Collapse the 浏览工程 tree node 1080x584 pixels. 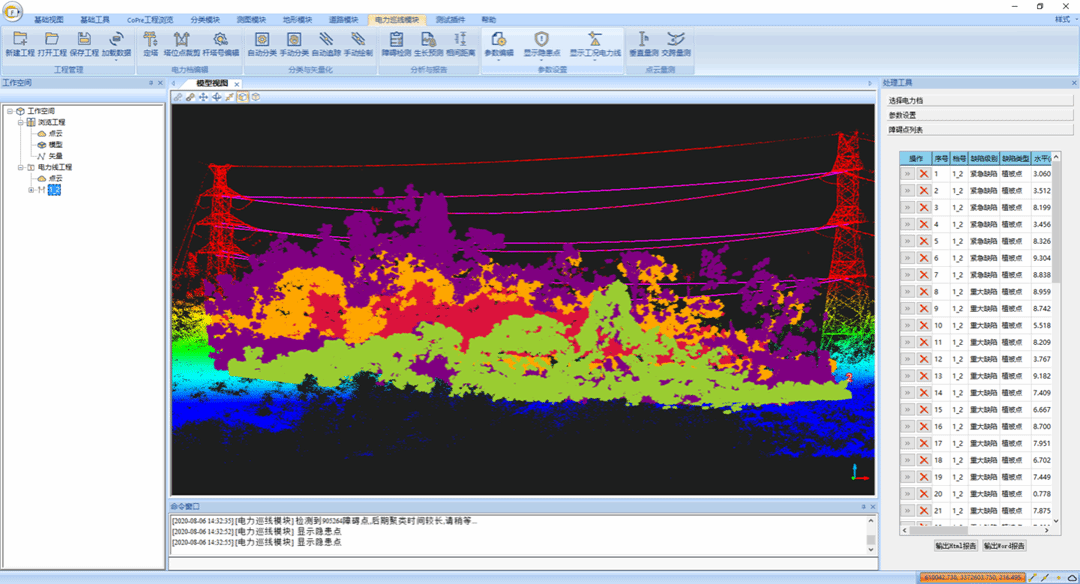(21, 122)
